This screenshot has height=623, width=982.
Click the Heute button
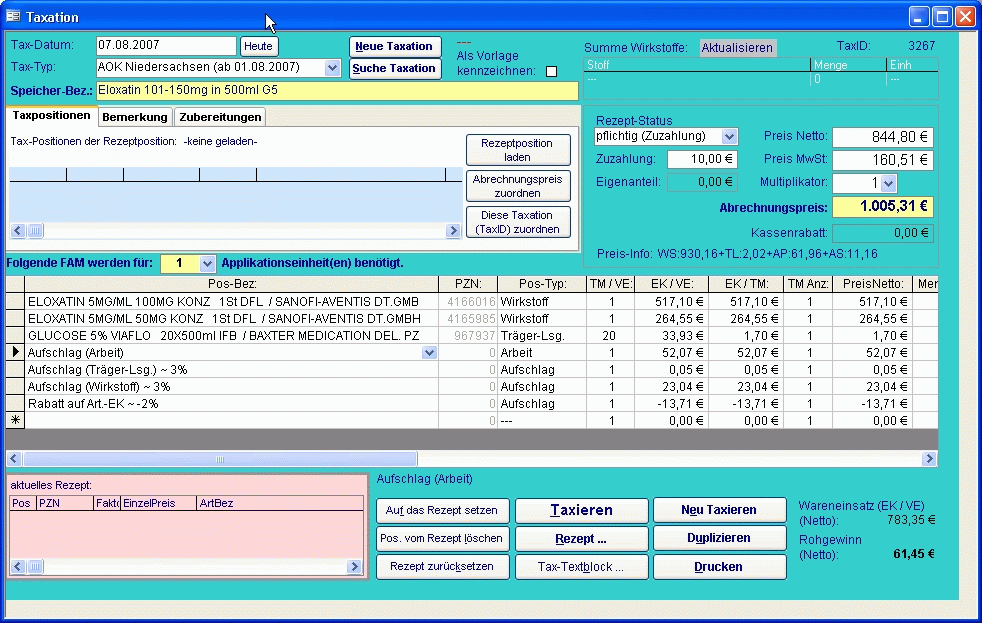pyautogui.click(x=258, y=46)
